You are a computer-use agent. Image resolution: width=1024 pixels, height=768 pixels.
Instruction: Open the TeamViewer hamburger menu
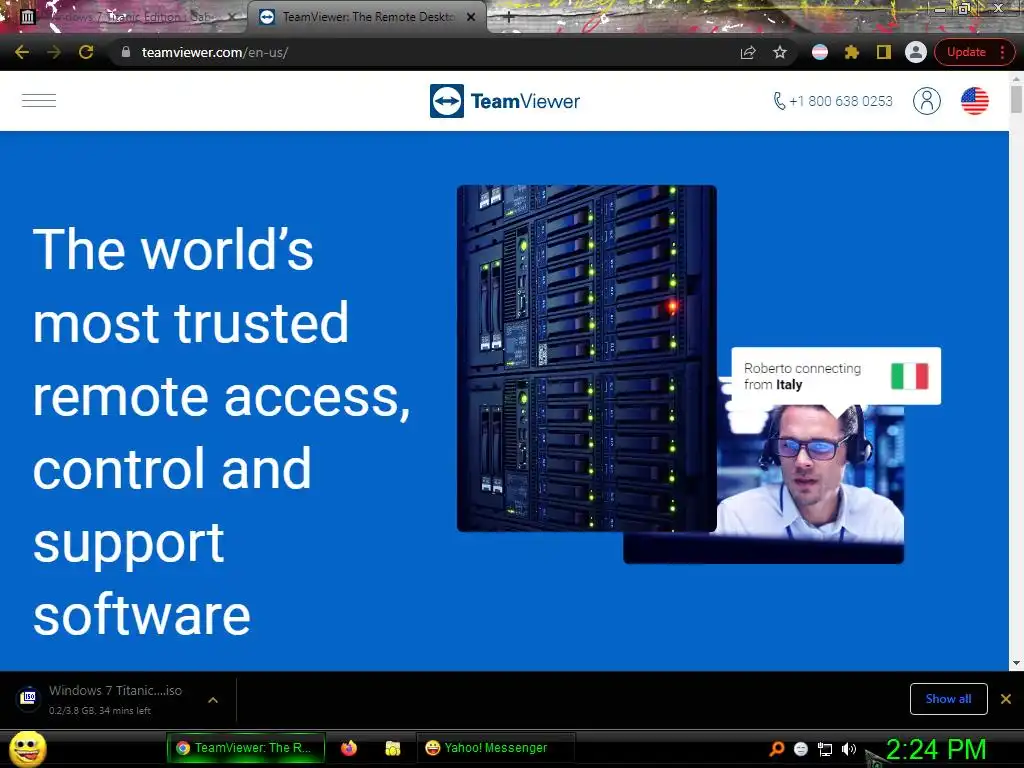39,101
